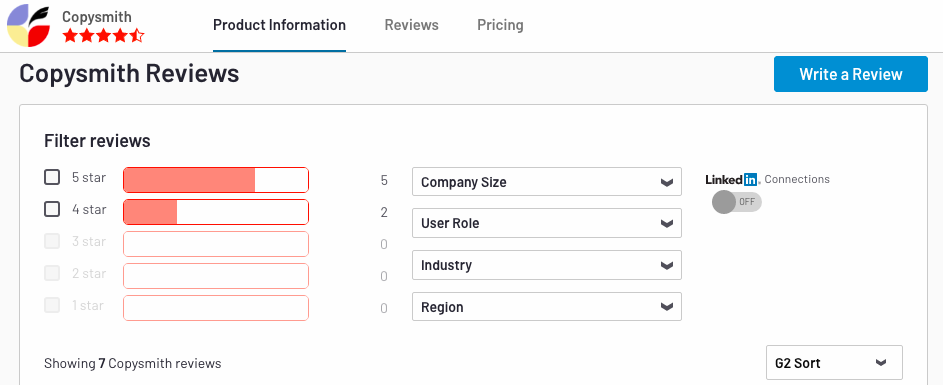Click the disabled 2 star checkbox

coord(52,273)
